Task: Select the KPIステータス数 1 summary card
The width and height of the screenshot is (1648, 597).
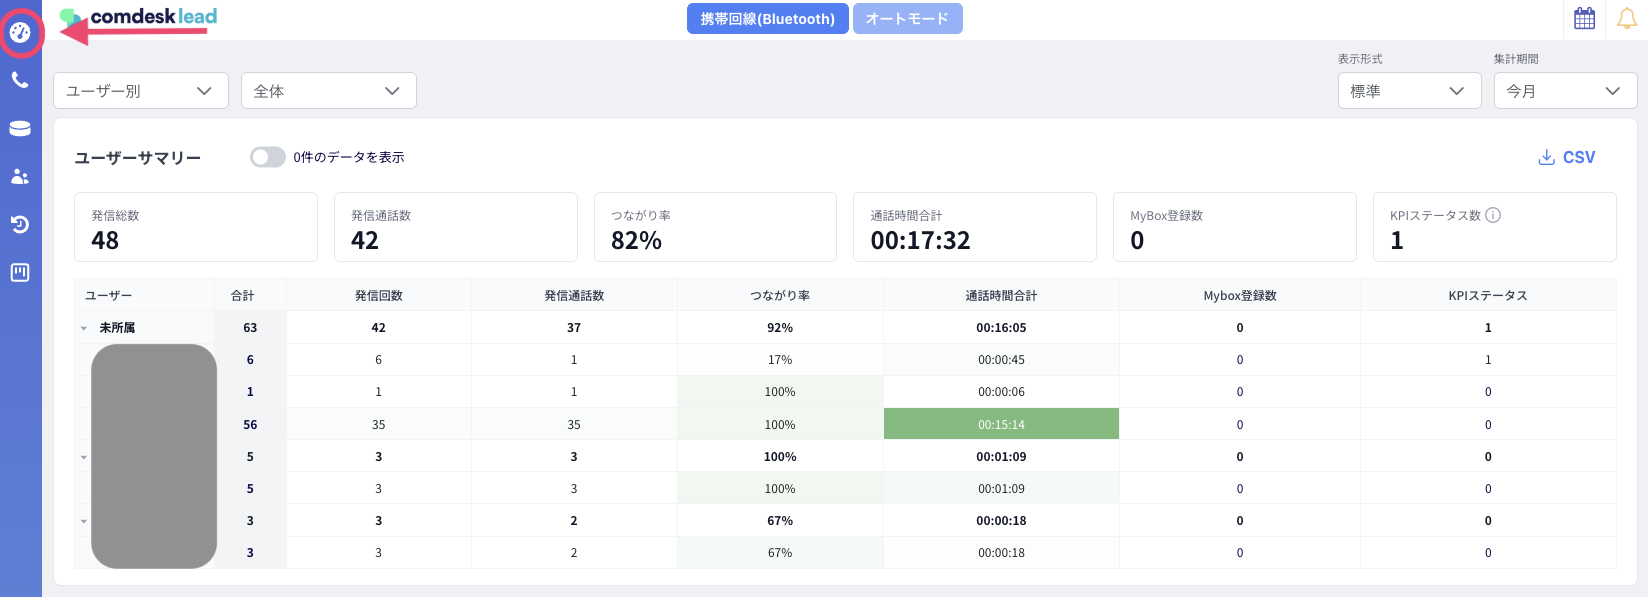Action: pyautogui.click(x=1495, y=227)
